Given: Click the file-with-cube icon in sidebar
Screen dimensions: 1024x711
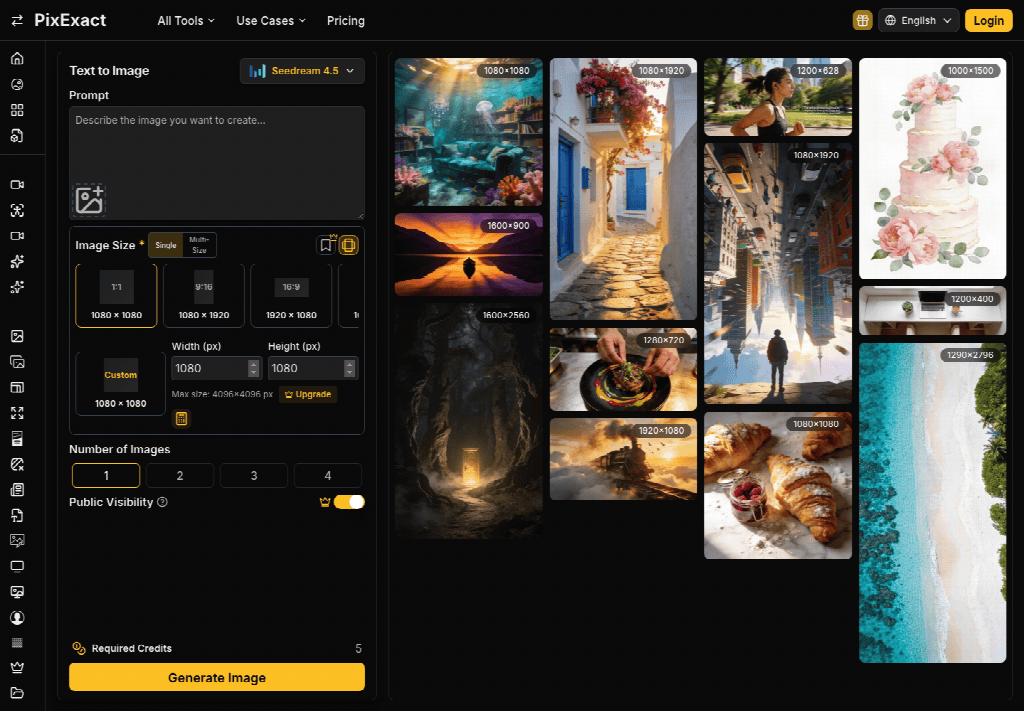Looking at the screenshot, I should point(17,135).
